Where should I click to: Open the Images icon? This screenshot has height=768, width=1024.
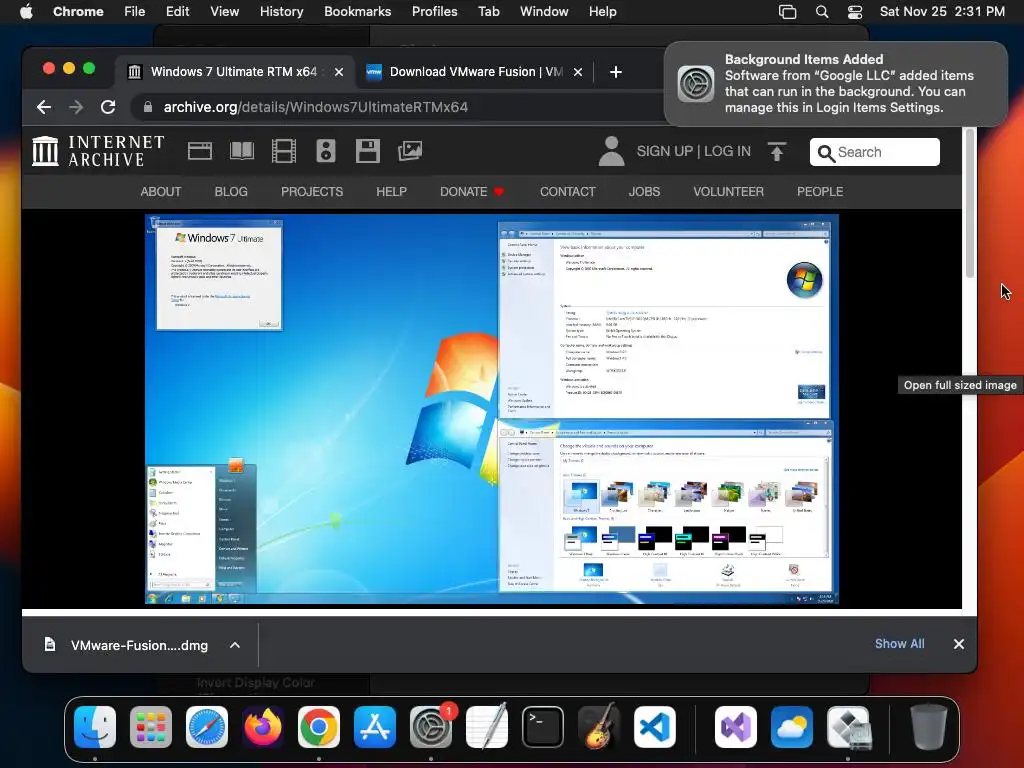pyautogui.click(x=410, y=151)
